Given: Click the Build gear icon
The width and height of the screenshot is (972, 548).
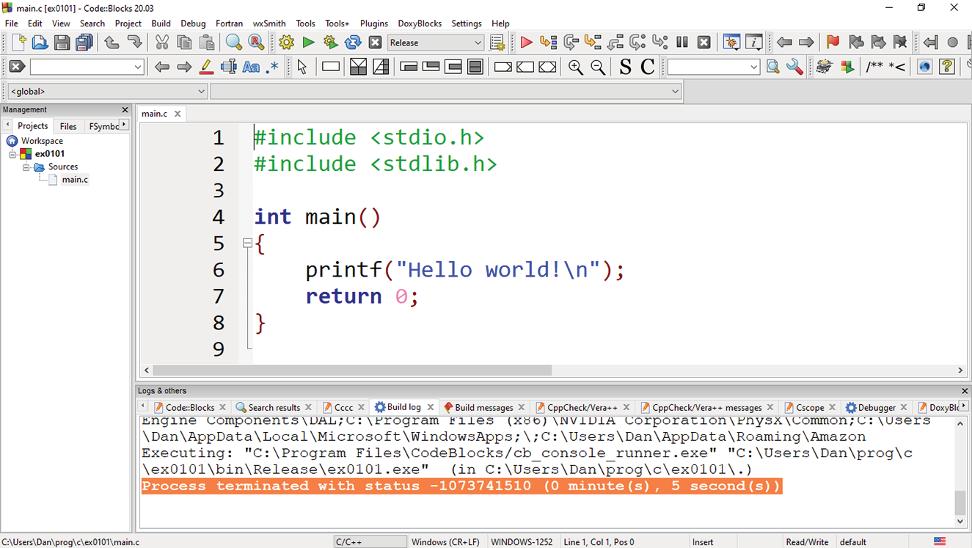Looking at the screenshot, I should point(287,43).
